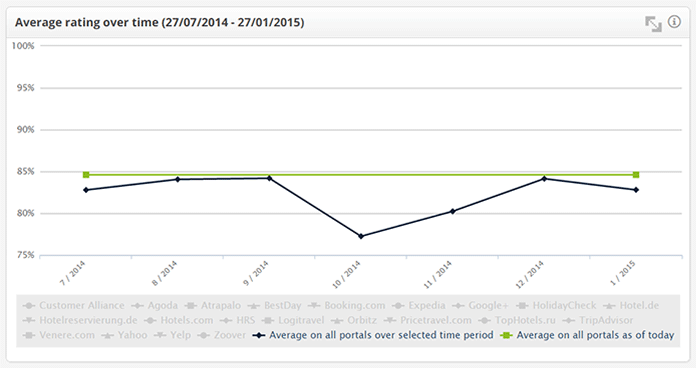Toggle Google+ series in legend
696x368 pixels.
point(480,305)
